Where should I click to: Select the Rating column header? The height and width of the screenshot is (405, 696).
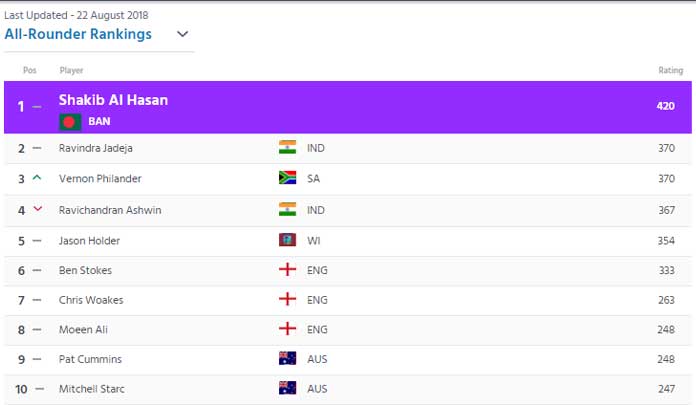click(x=670, y=70)
